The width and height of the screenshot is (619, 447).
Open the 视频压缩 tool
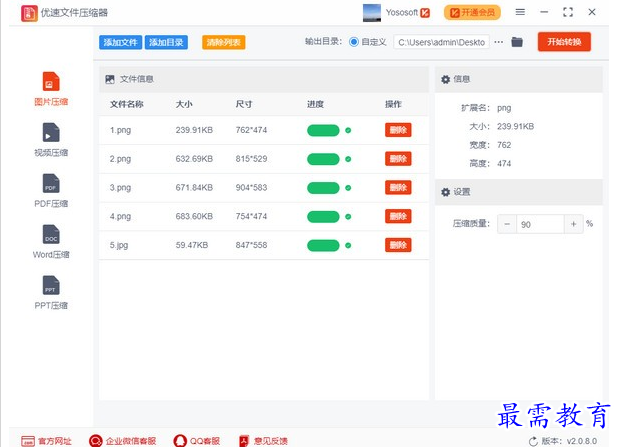tap(50, 139)
